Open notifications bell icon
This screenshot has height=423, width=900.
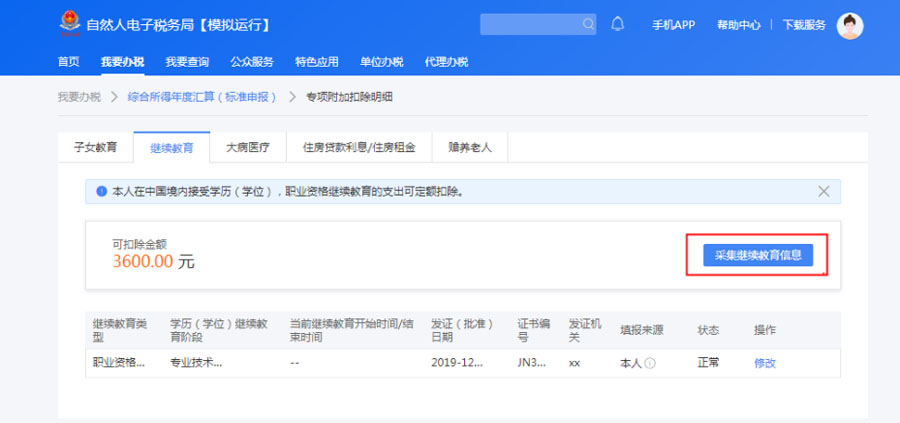[617, 24]
